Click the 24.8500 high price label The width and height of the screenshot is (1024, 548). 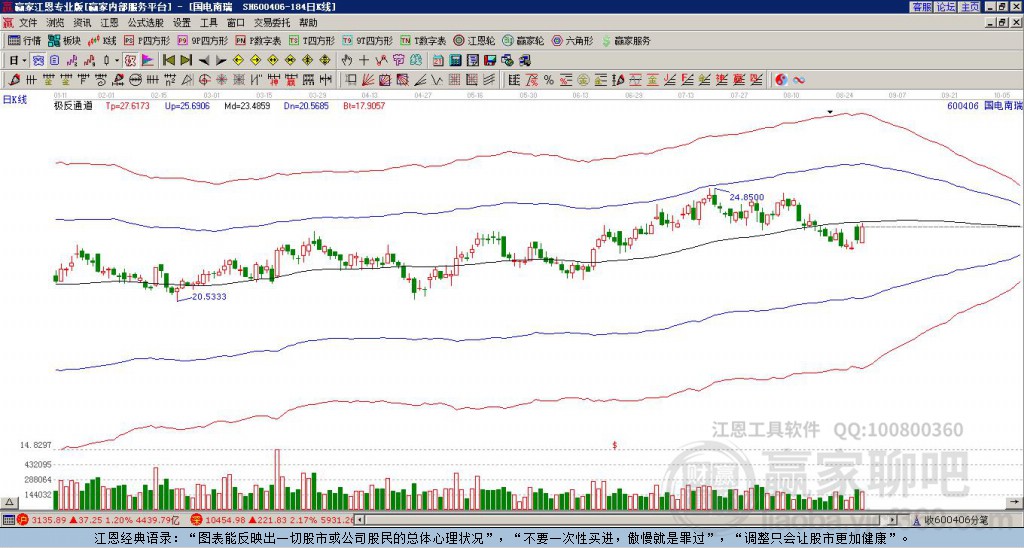(746, 197)
